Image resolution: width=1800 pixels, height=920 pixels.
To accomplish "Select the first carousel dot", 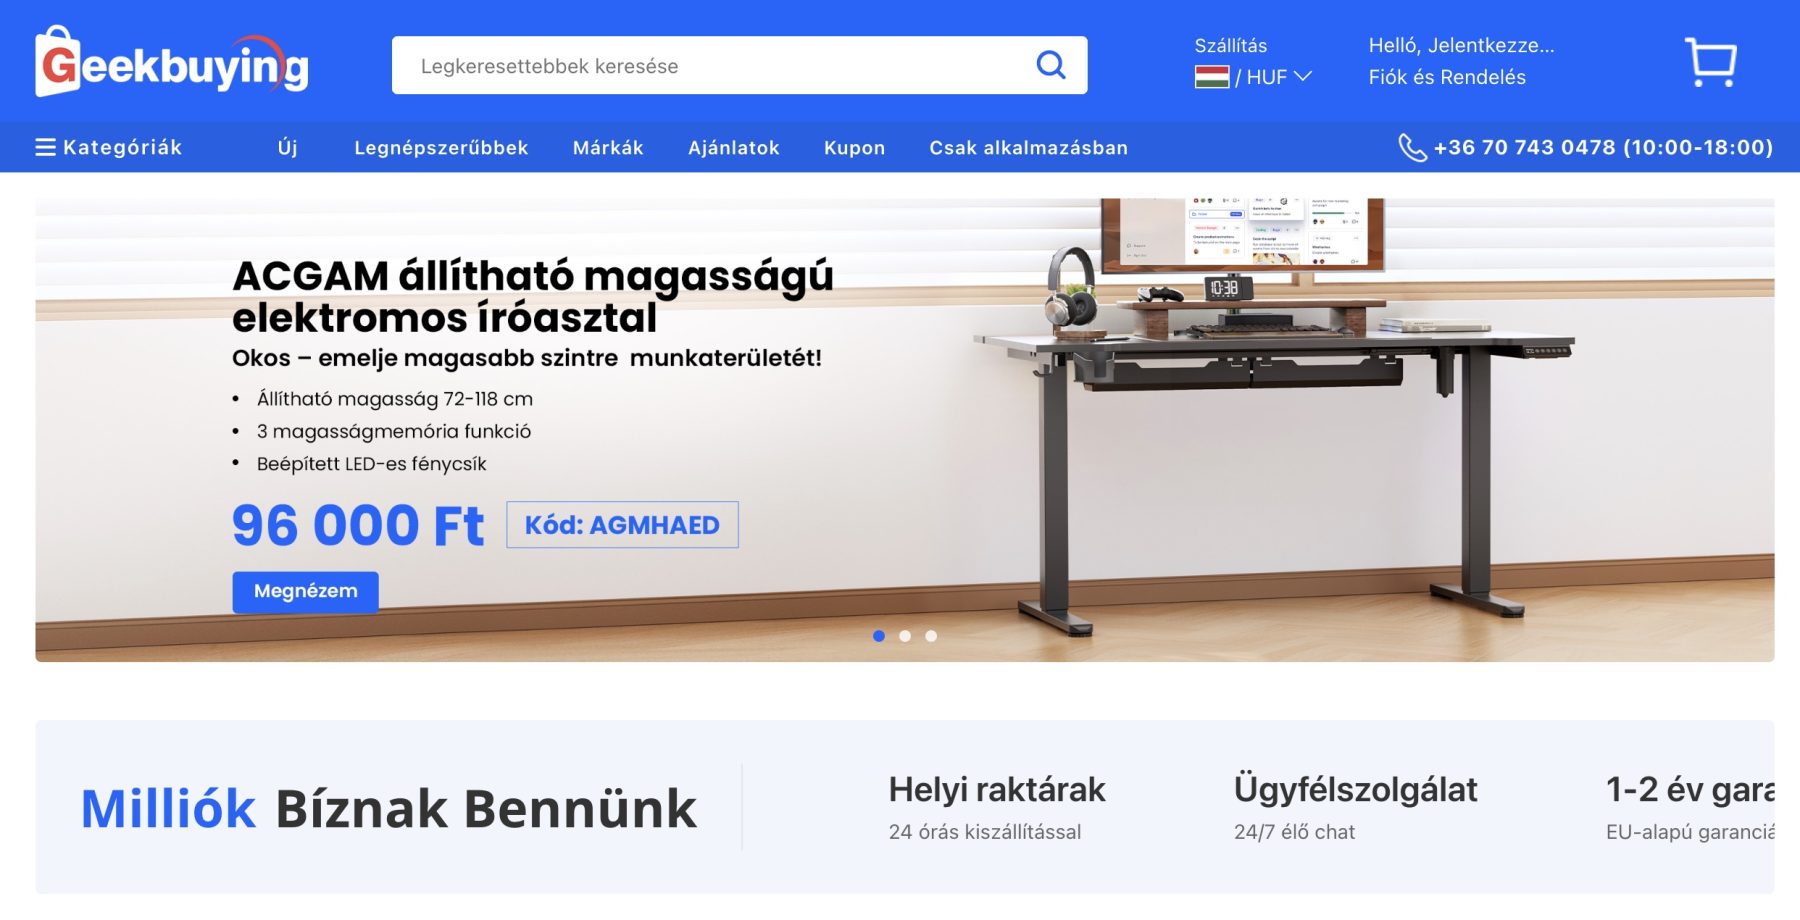I will [879, 636].
